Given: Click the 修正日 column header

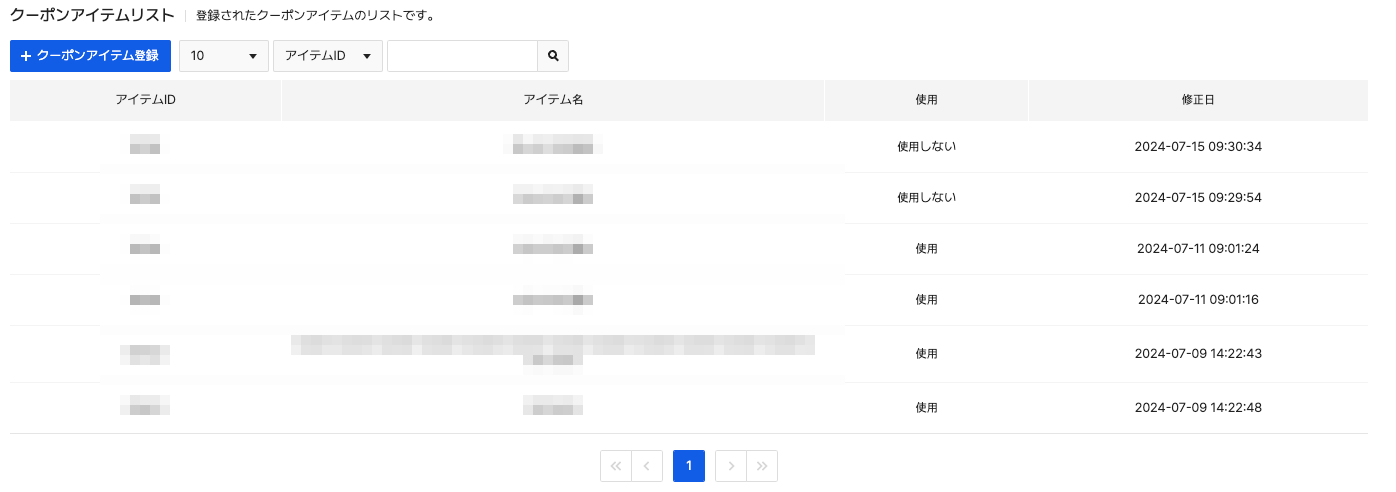Looking at the screenshot, I should [1198, 100].
